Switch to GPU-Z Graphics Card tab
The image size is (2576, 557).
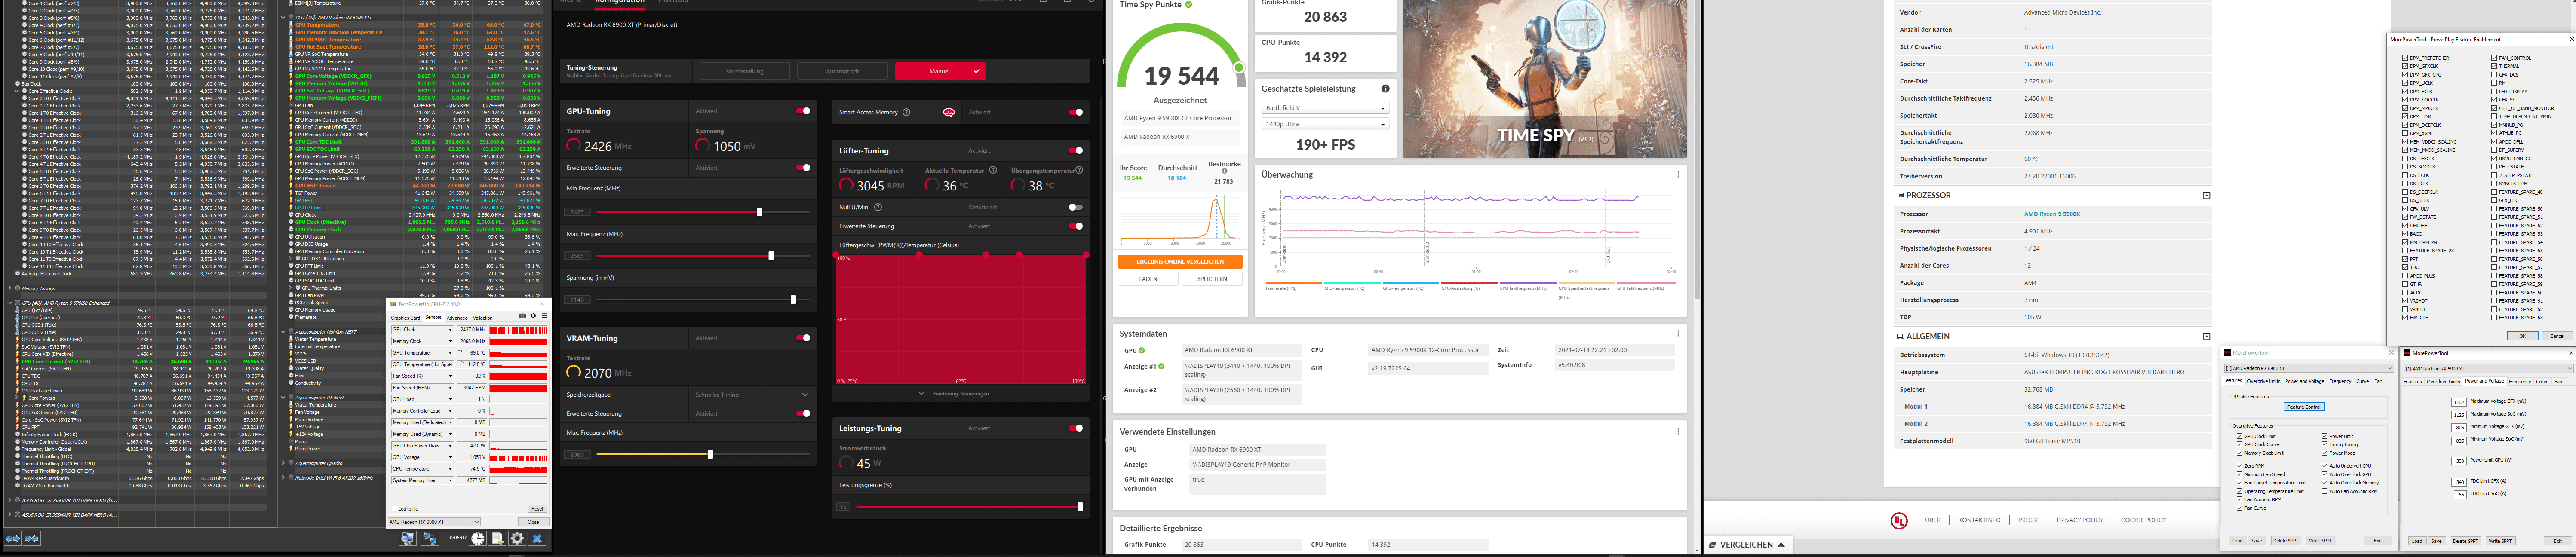point(406,318)
